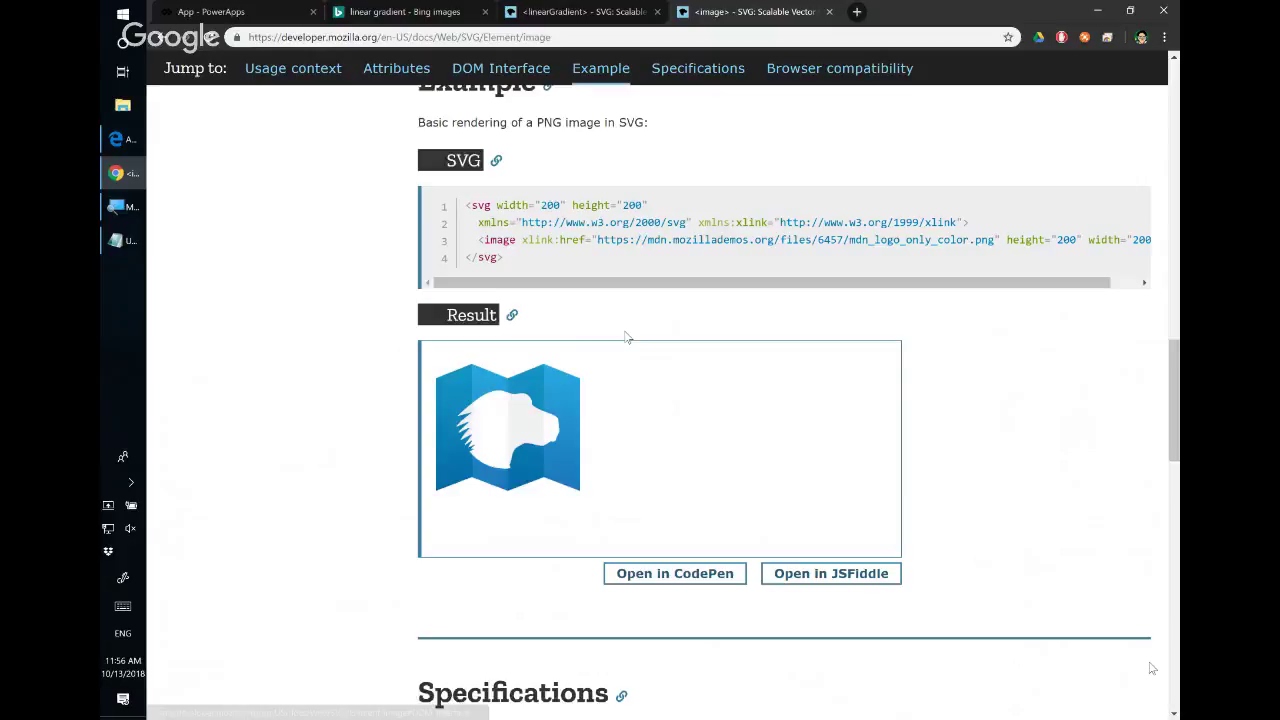Click the anchor link icon beside Specifications heading
The image size is (1280, 720).
tap(621, 696)
